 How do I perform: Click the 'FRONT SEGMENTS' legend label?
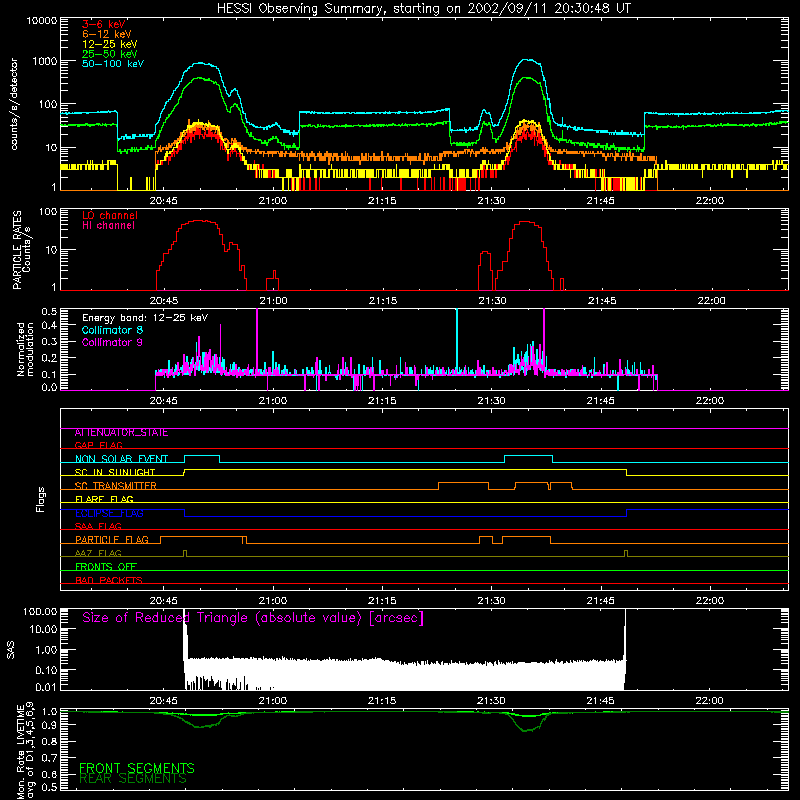[x=137, y=768]
